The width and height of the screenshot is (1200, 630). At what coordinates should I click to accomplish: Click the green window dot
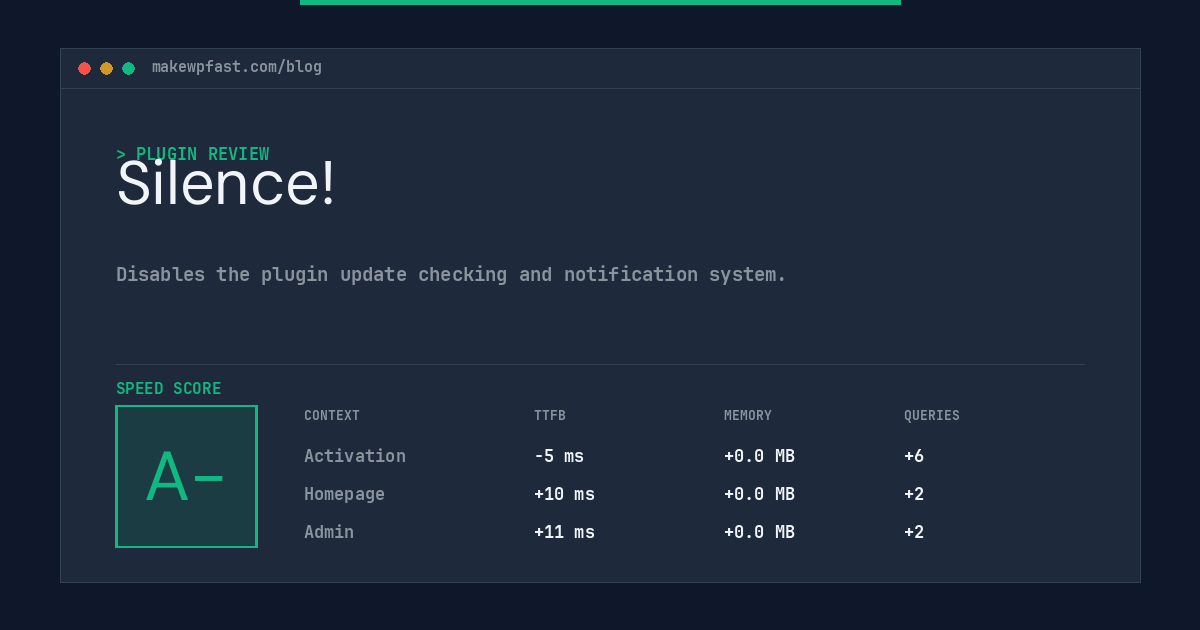(128, 68)
